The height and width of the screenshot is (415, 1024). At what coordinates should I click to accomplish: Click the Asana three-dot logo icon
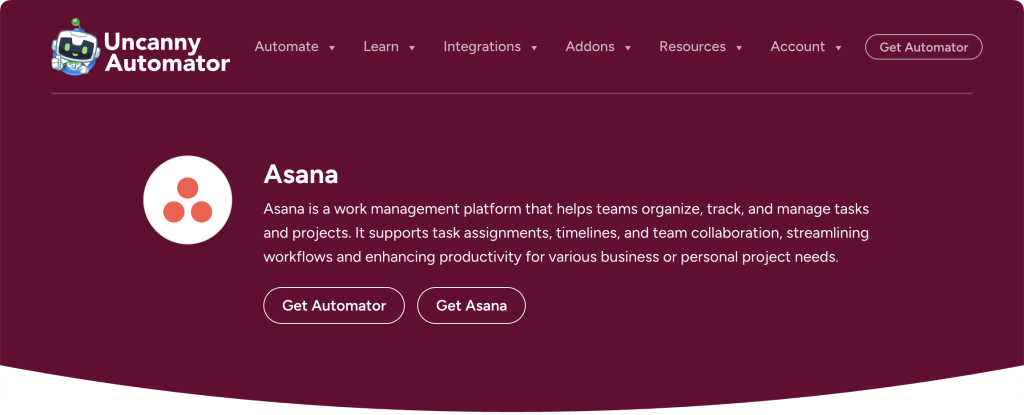click(x=188, y=200)
